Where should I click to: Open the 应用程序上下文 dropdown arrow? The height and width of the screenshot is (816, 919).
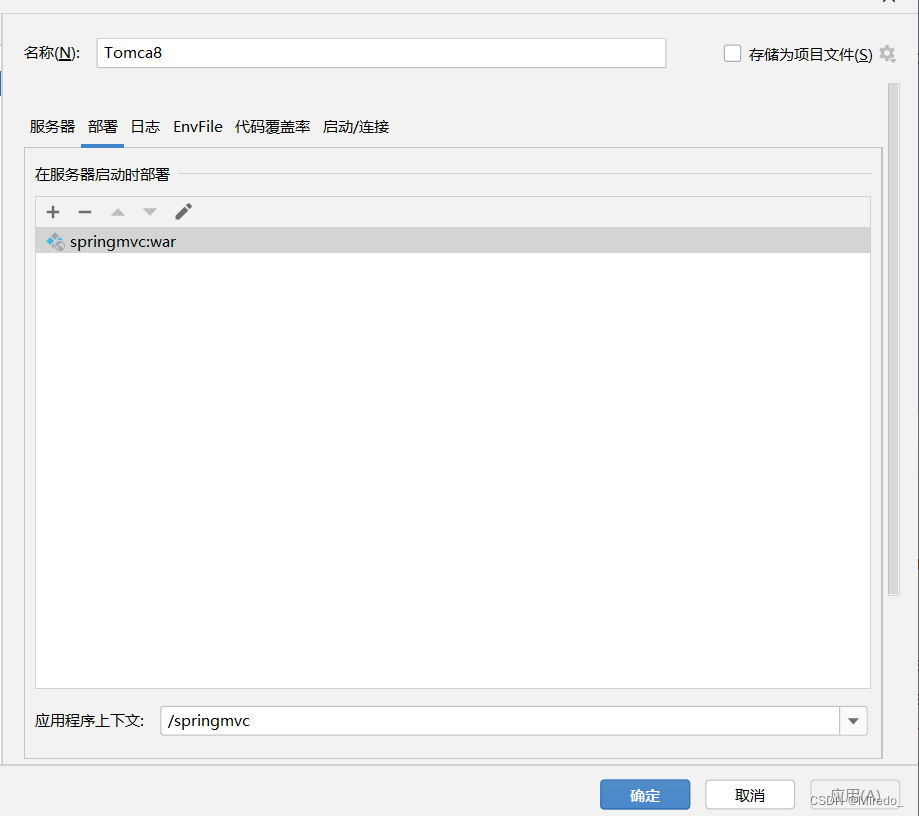pos(853,720)
